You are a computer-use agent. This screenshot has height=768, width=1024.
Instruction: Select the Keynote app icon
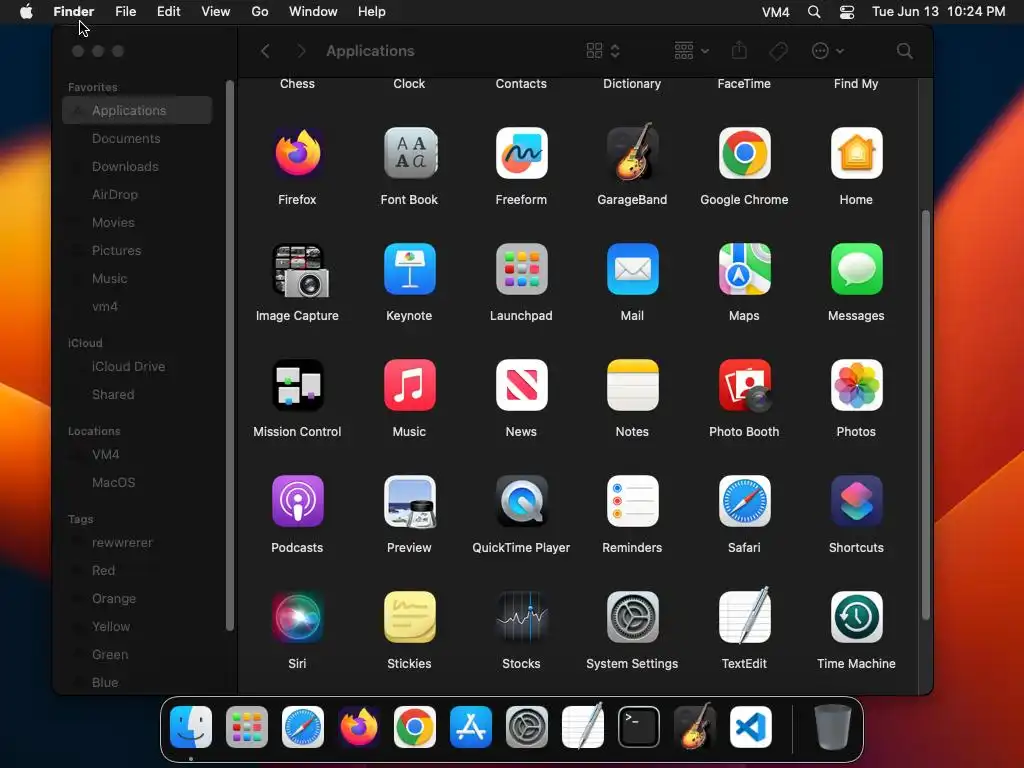tap(409, 270)
